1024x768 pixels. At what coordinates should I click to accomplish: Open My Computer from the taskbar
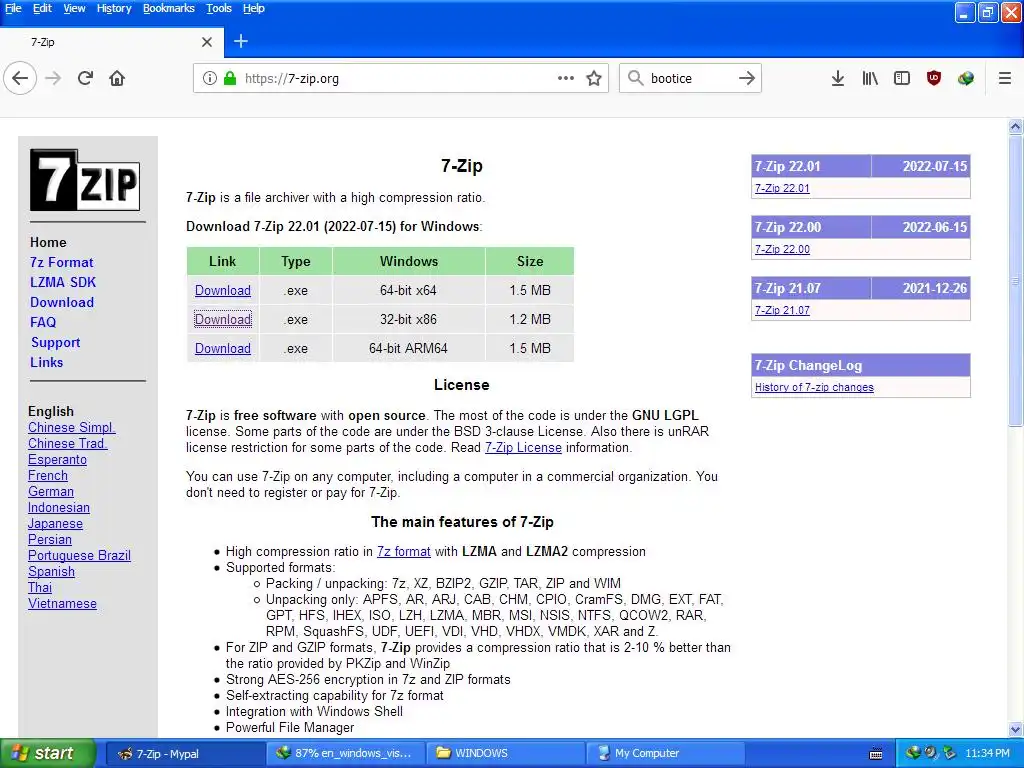[666, 753]
